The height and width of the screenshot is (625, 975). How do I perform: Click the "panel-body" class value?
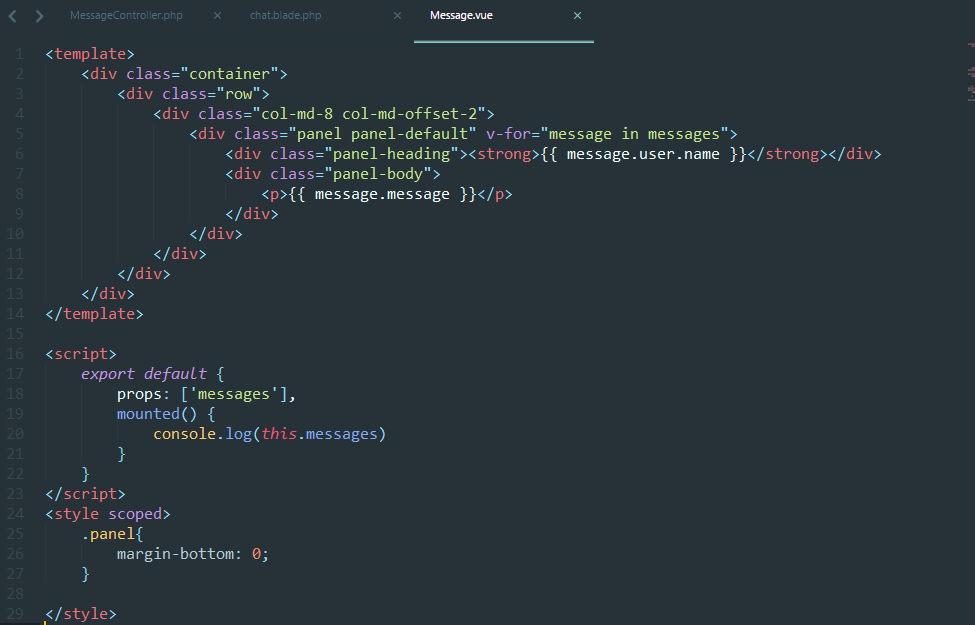(378, 174)
